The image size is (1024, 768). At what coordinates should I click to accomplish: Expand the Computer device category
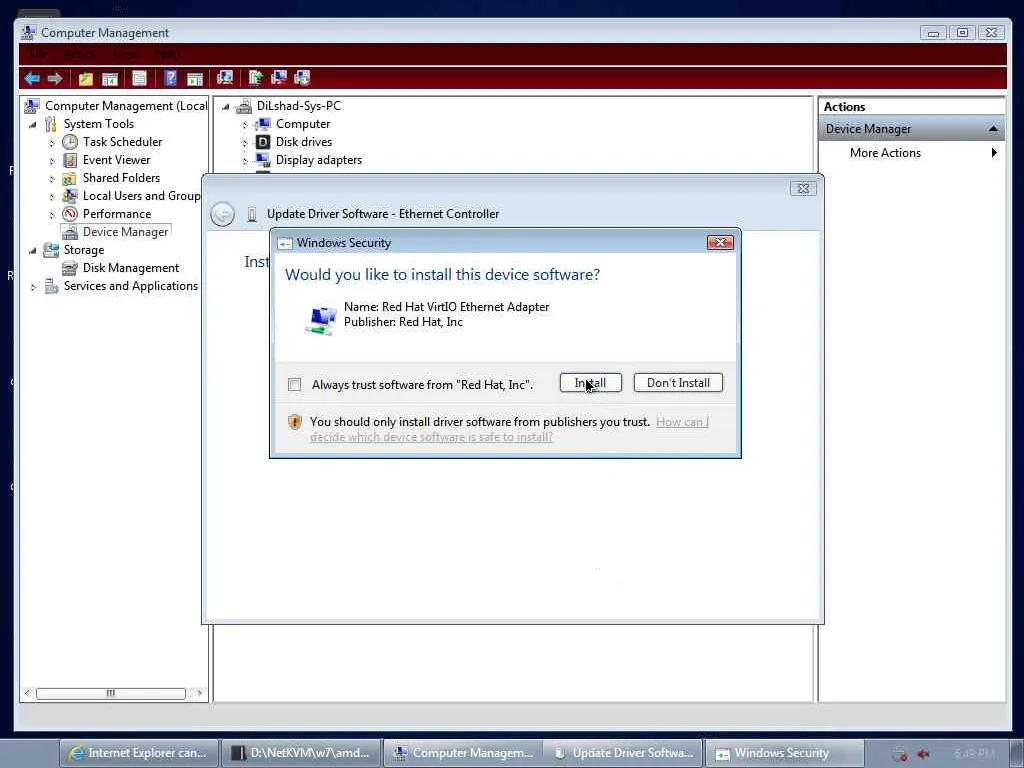[x=245, y=124]
